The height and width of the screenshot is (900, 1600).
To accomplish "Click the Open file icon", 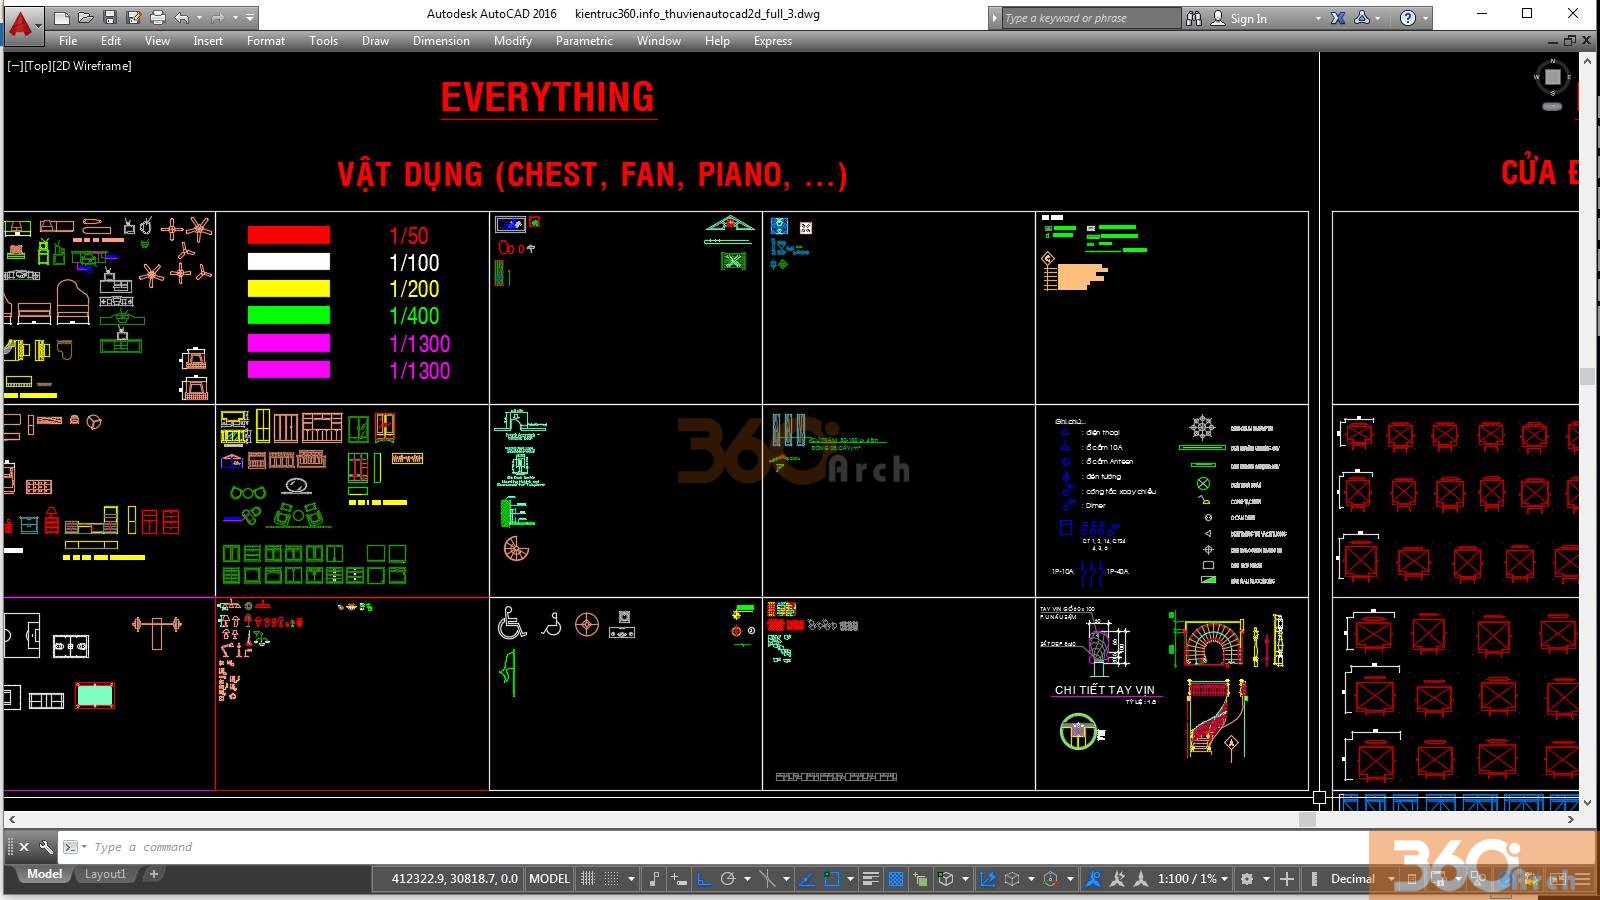I will [86, 17].
